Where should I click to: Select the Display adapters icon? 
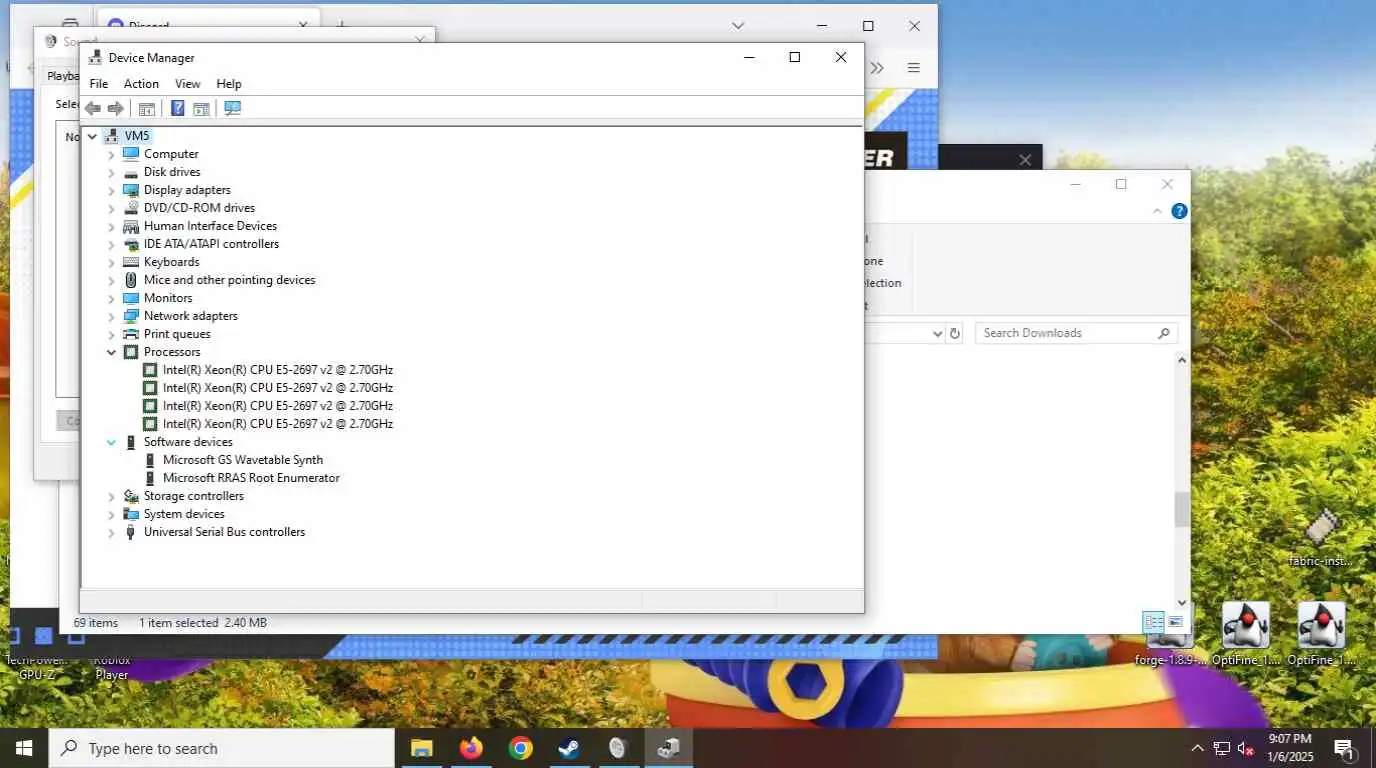coord(131,190)
